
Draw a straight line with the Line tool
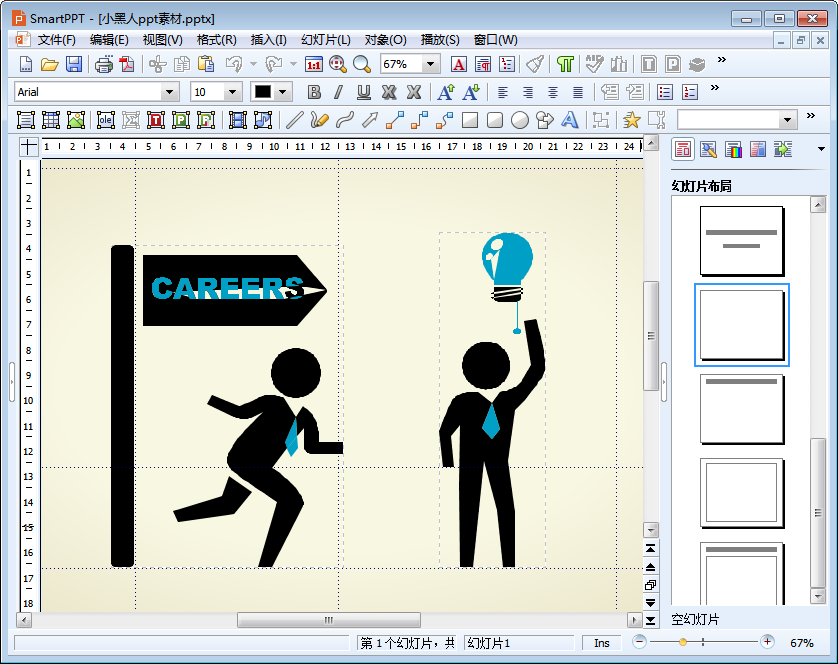(x=294, y=120)
